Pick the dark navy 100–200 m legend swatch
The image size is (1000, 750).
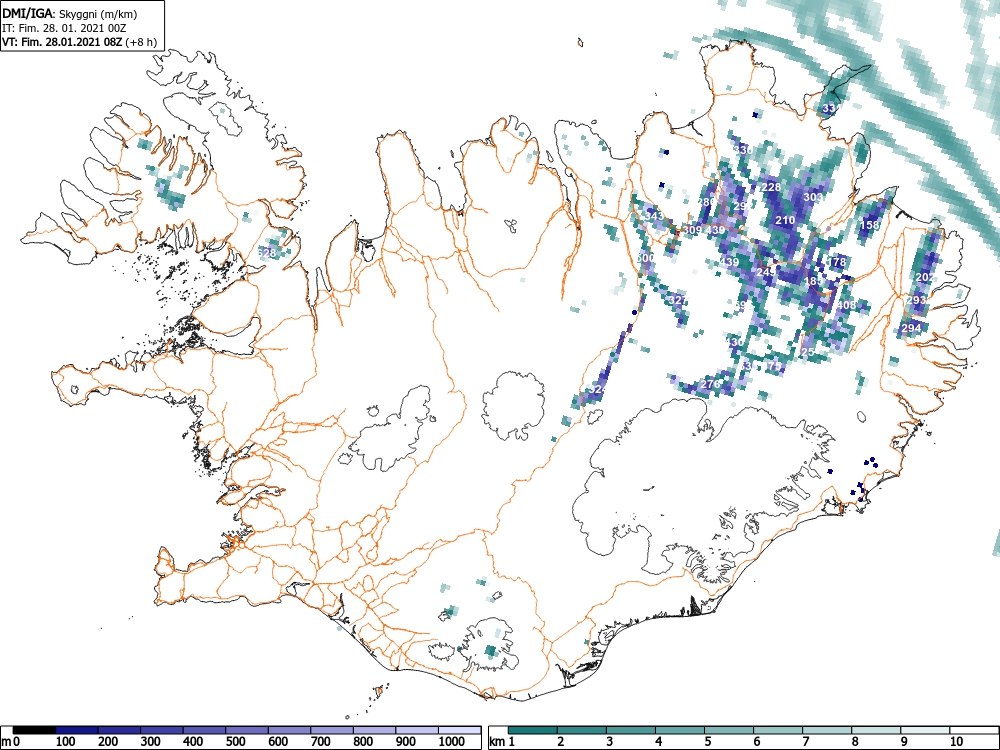[x=77, y=730]
